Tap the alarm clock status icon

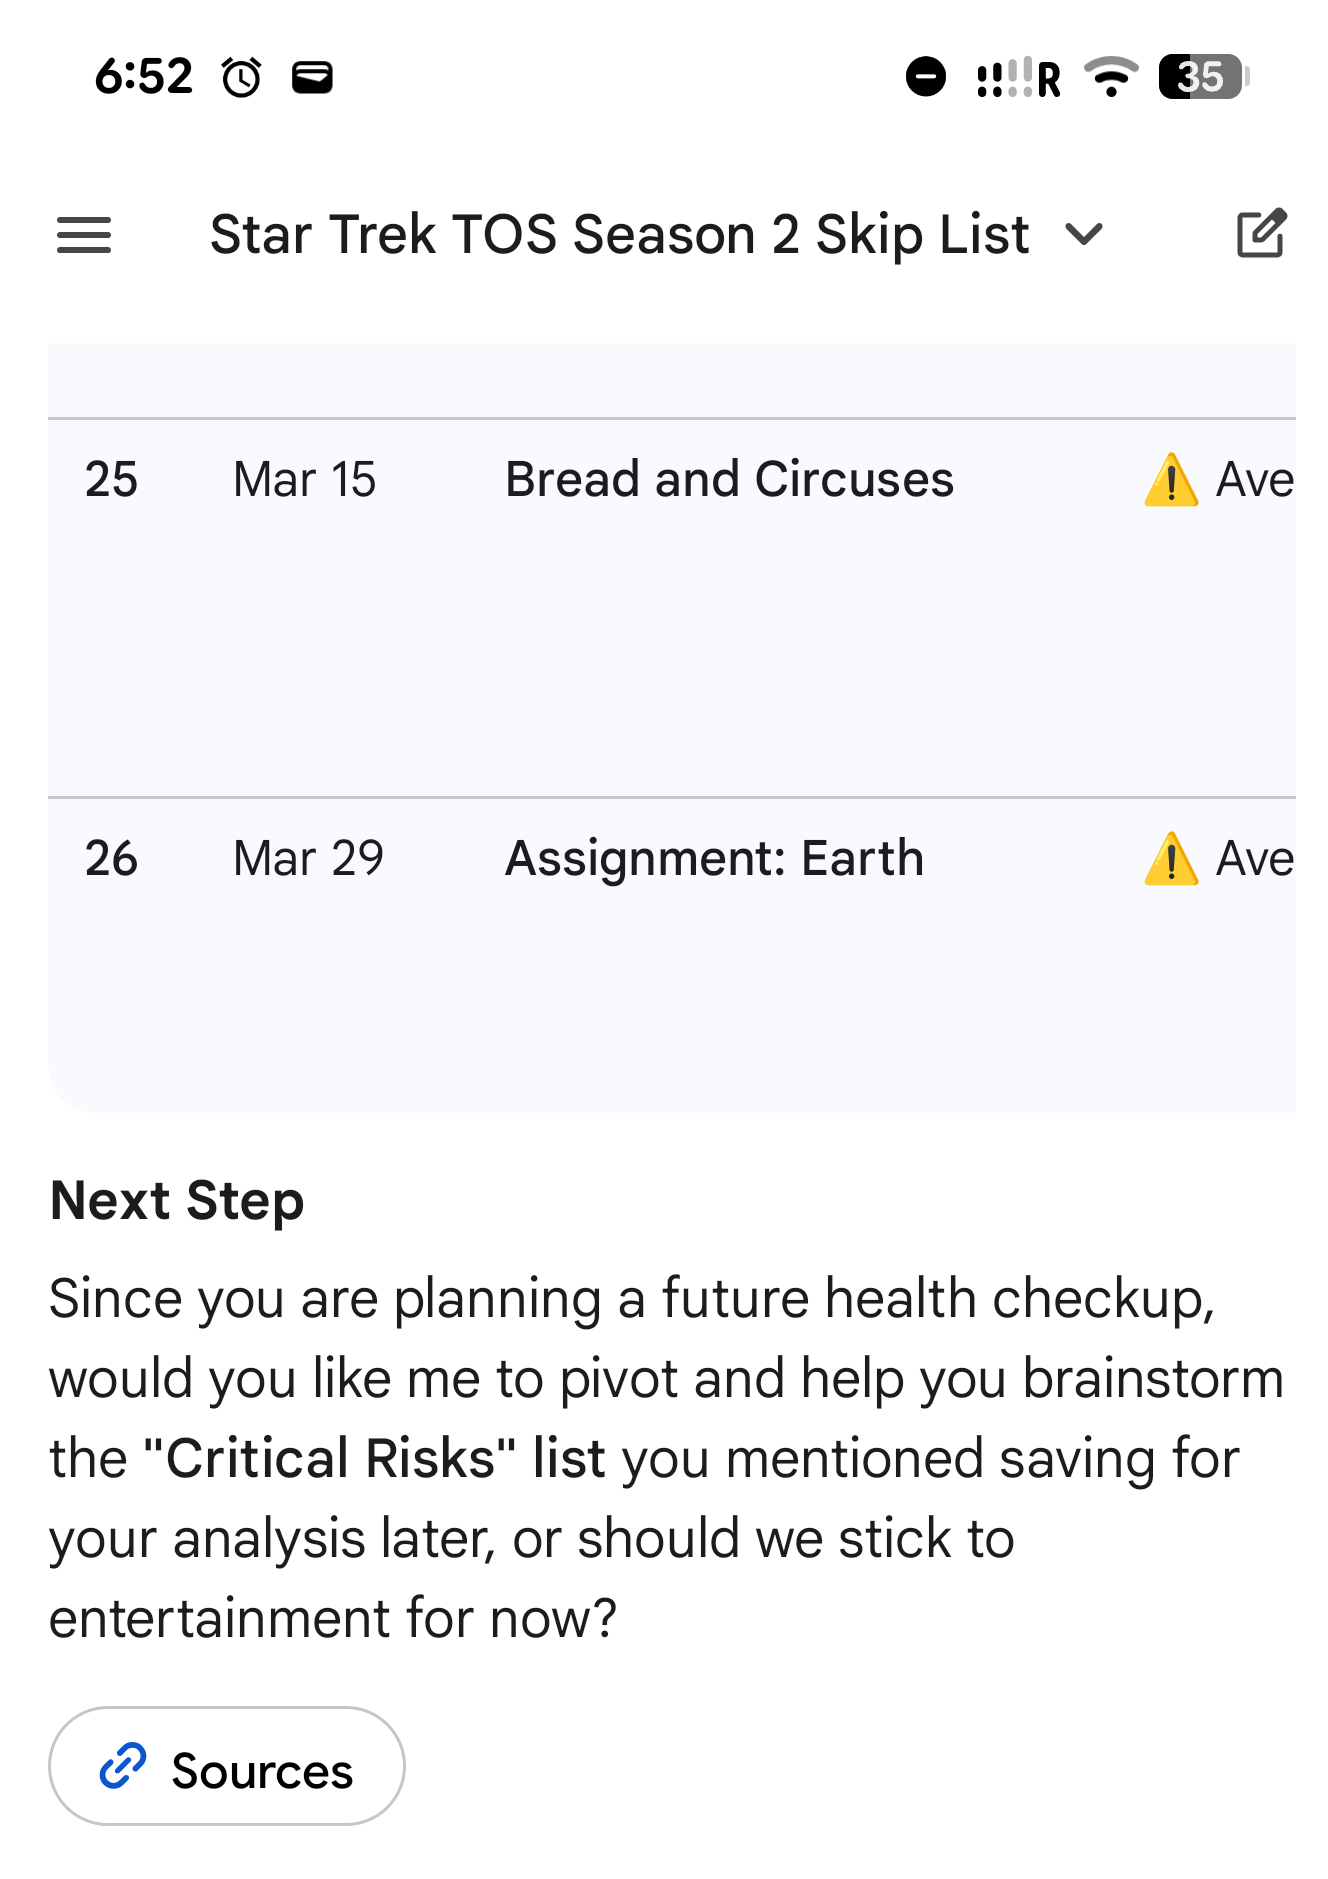(x=241, y=77)
